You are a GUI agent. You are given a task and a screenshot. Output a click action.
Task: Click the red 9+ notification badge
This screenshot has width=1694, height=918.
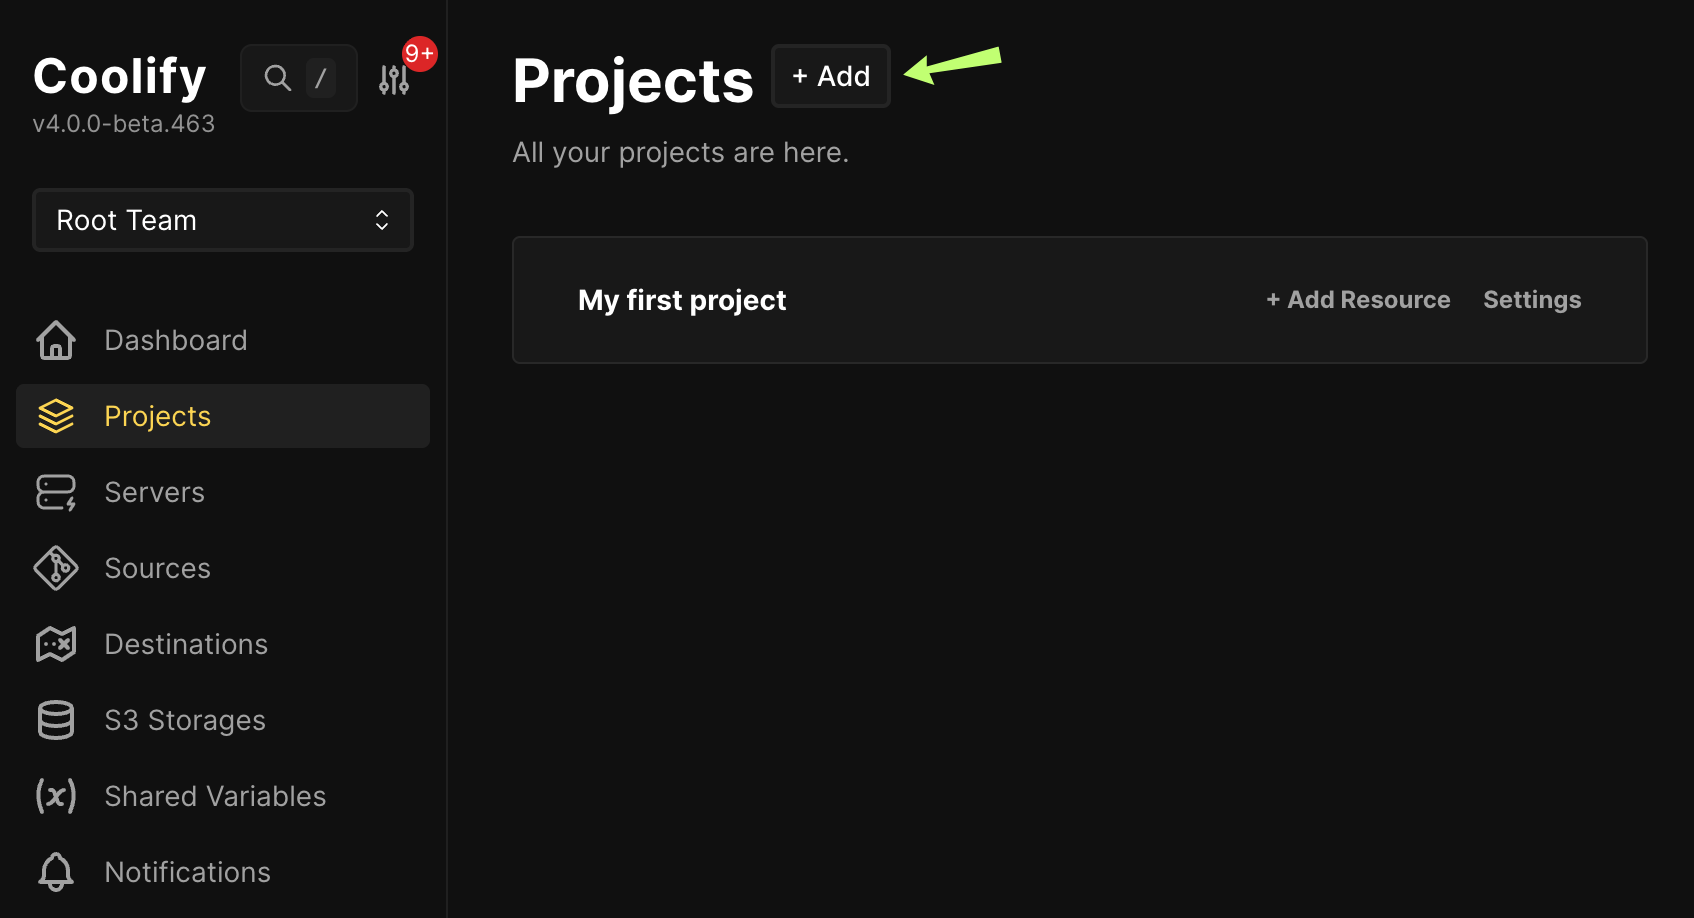[418, 54]
